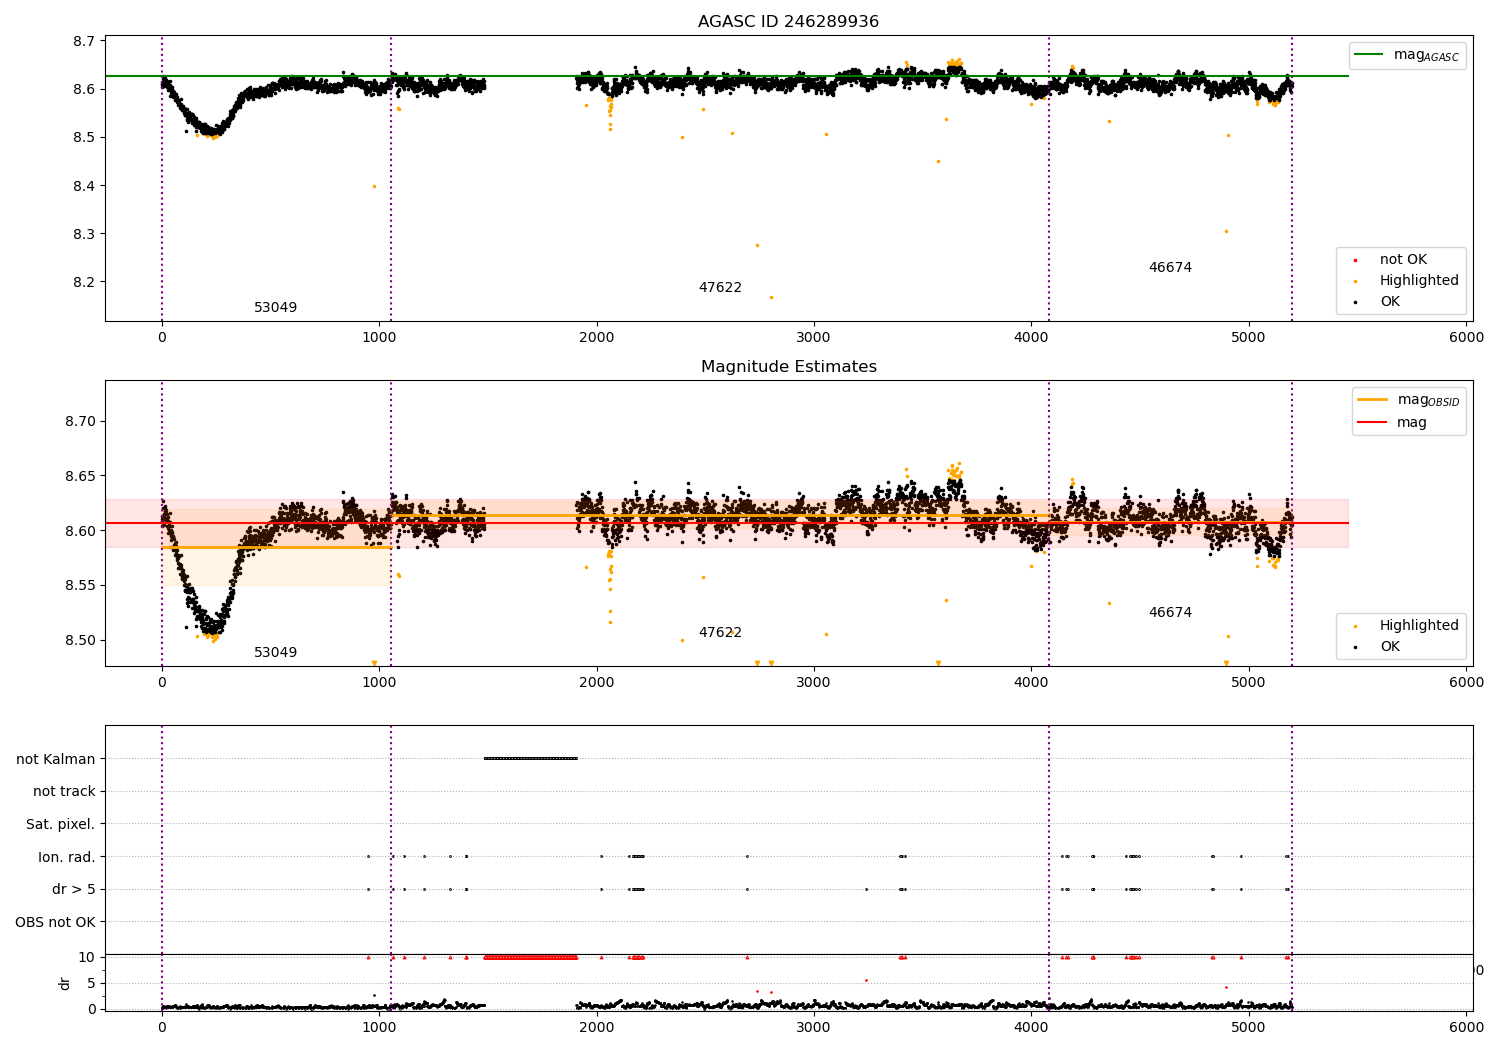Screen dimensions: 1500x1050
Task: Click the green line sample for mag AGASC
Action: click(x=1368, y=55)
